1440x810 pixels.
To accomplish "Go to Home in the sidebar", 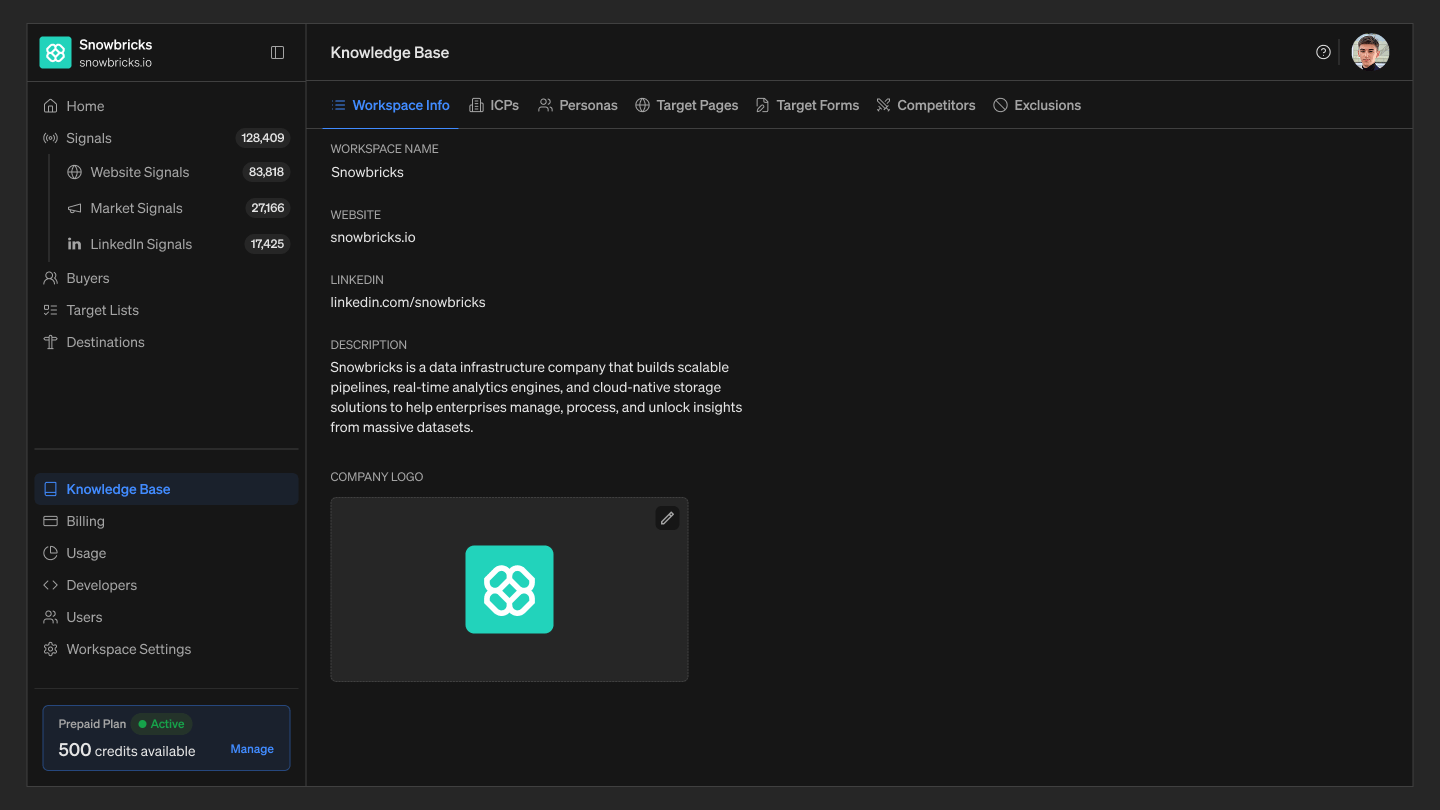I will pos(166,106).
